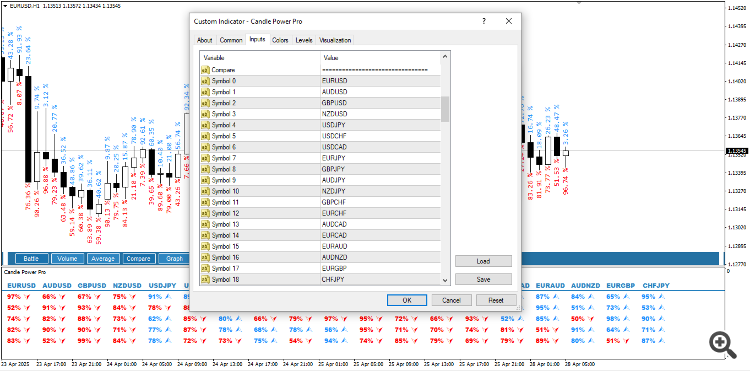750x371 pixels.
Task: Select the AUDUSD value cell
Action: (x=380, y=91)
